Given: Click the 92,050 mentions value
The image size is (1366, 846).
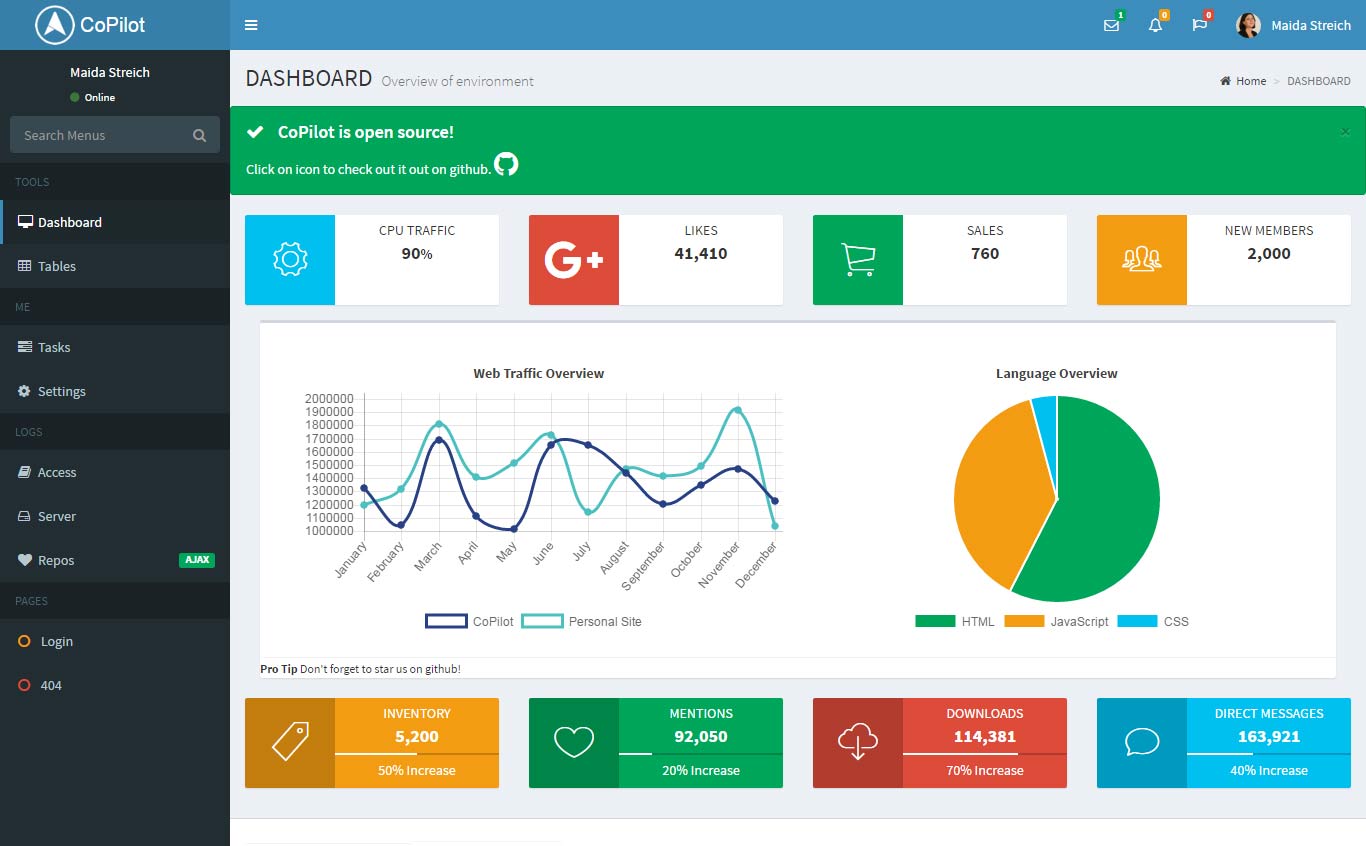Looking at the screenshot, I should tap(701, 737).
